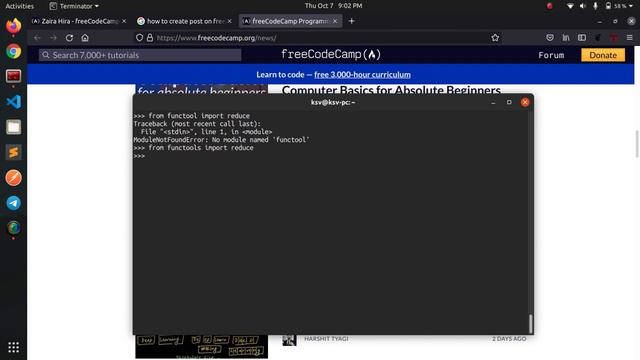Click the terminal window scrollbar handle
The width and height of the screenshot is (640, 360).
(530, 324)
